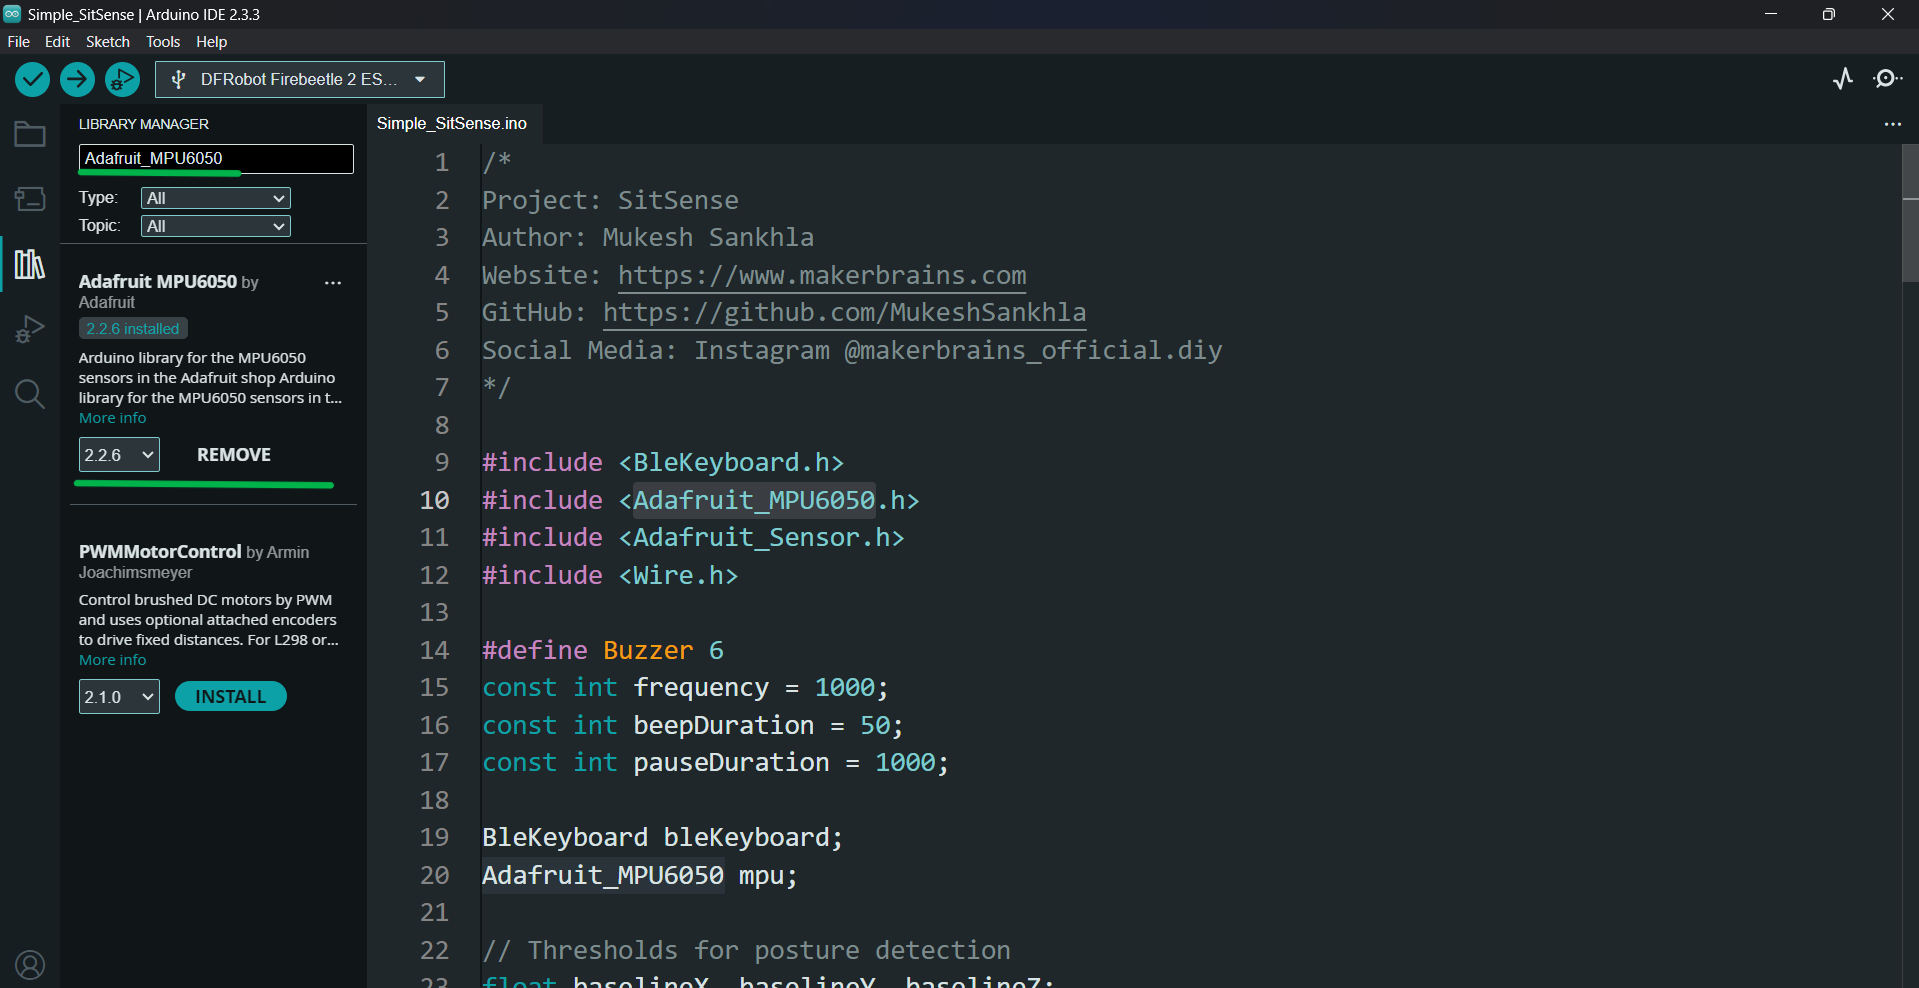
Task: Open the Edit menu
Action: tap(57, 42)
